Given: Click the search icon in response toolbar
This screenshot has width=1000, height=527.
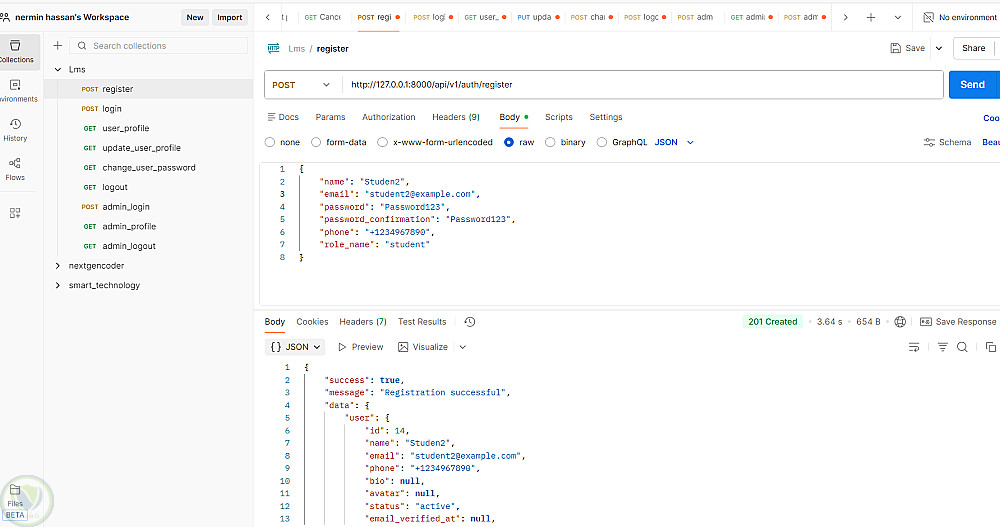Looking at the screenshot, I should click(962, 347).
